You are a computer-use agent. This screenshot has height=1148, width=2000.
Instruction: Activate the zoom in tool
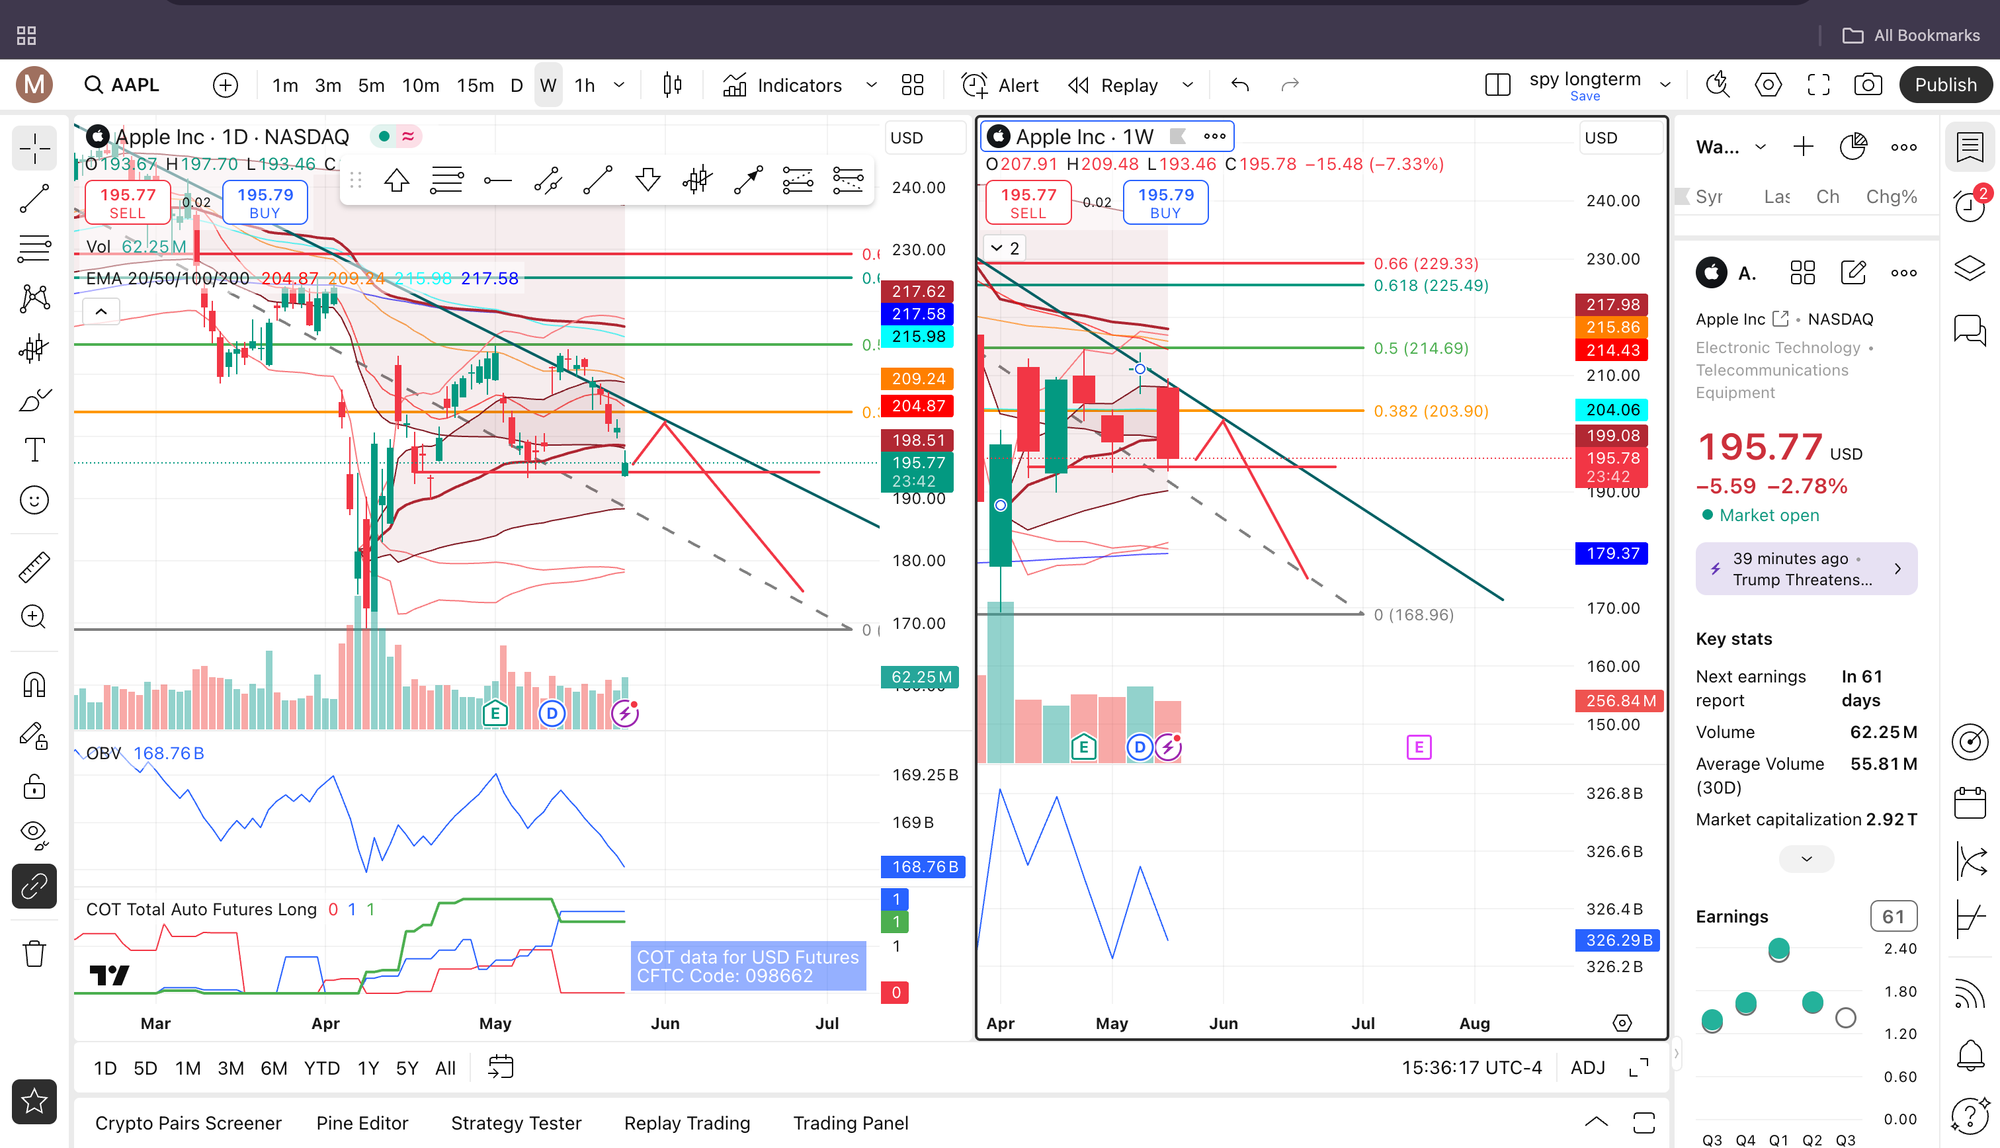click(x=34, y=617)
